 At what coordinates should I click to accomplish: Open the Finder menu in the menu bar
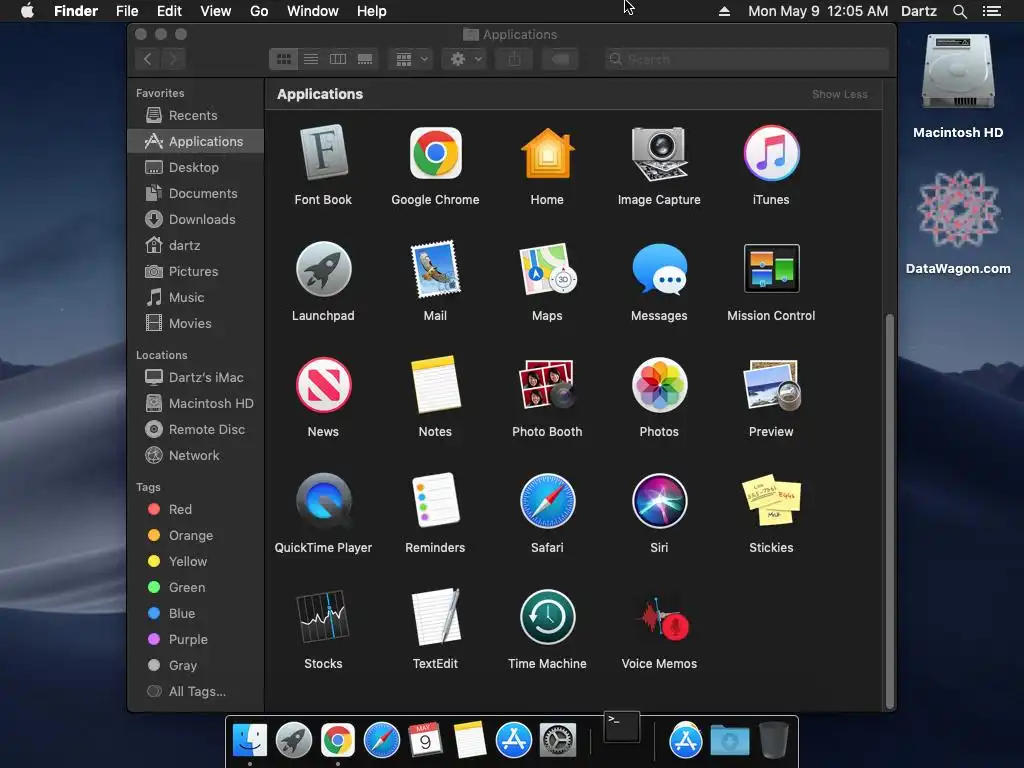[76, 11]
